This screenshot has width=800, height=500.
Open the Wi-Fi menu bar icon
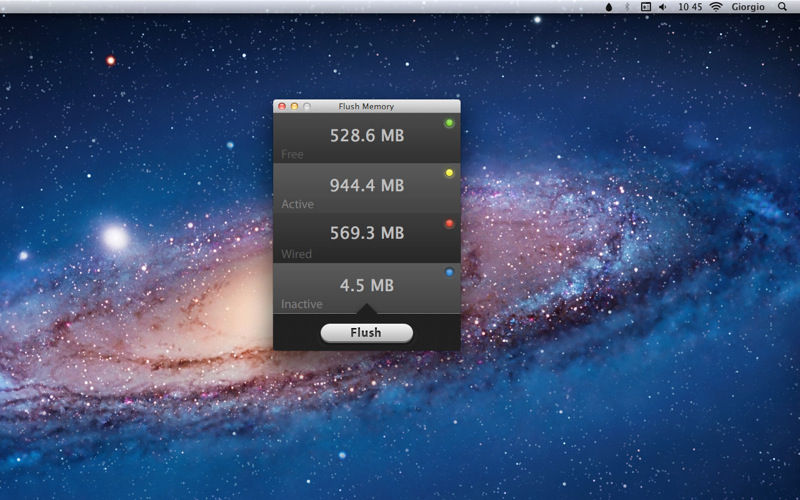(716, 7)
